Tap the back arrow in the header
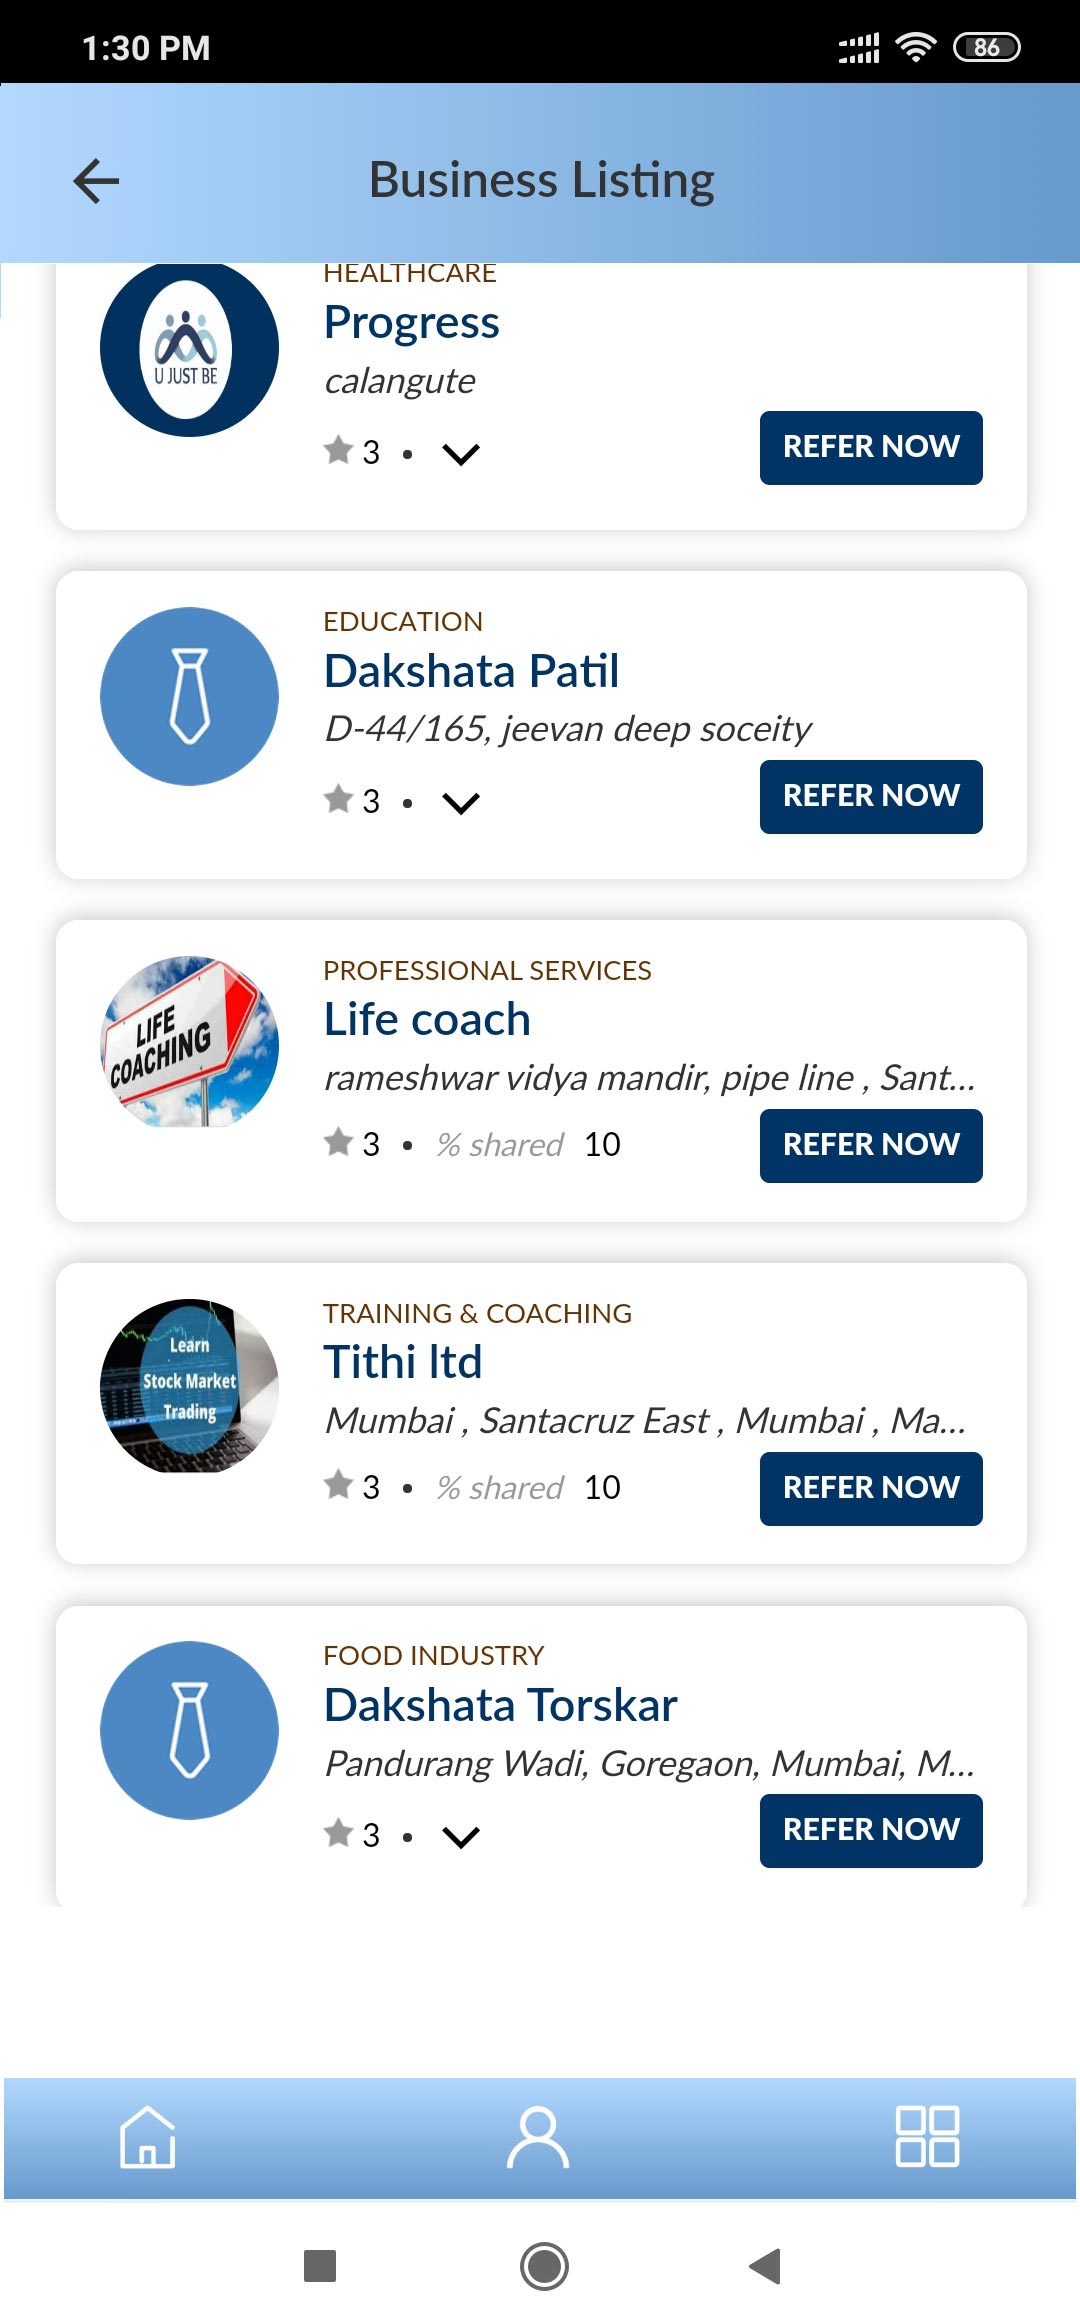Image resolution: width=1080 pixels, height=2317 pixels. pyautogui.click(x=96, y=181)
